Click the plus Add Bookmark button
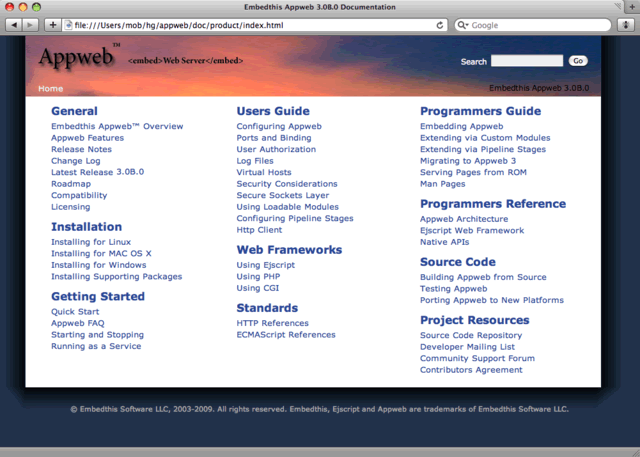Image resolution: width=640 pixels, height=457 pixels. point(53,24)
